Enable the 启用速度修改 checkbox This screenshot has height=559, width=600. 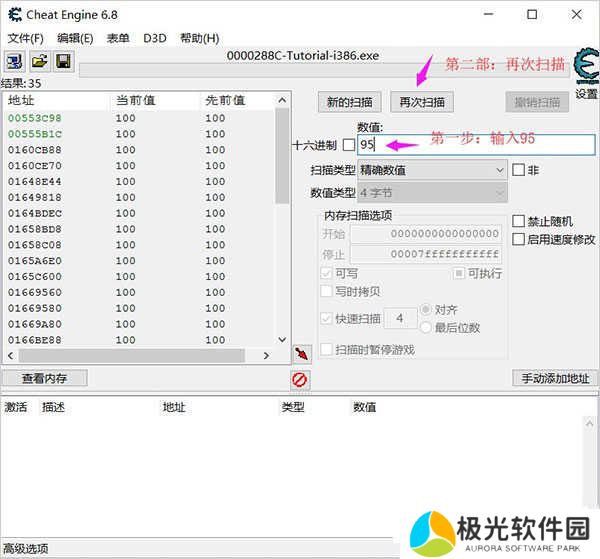pos(518,239)
